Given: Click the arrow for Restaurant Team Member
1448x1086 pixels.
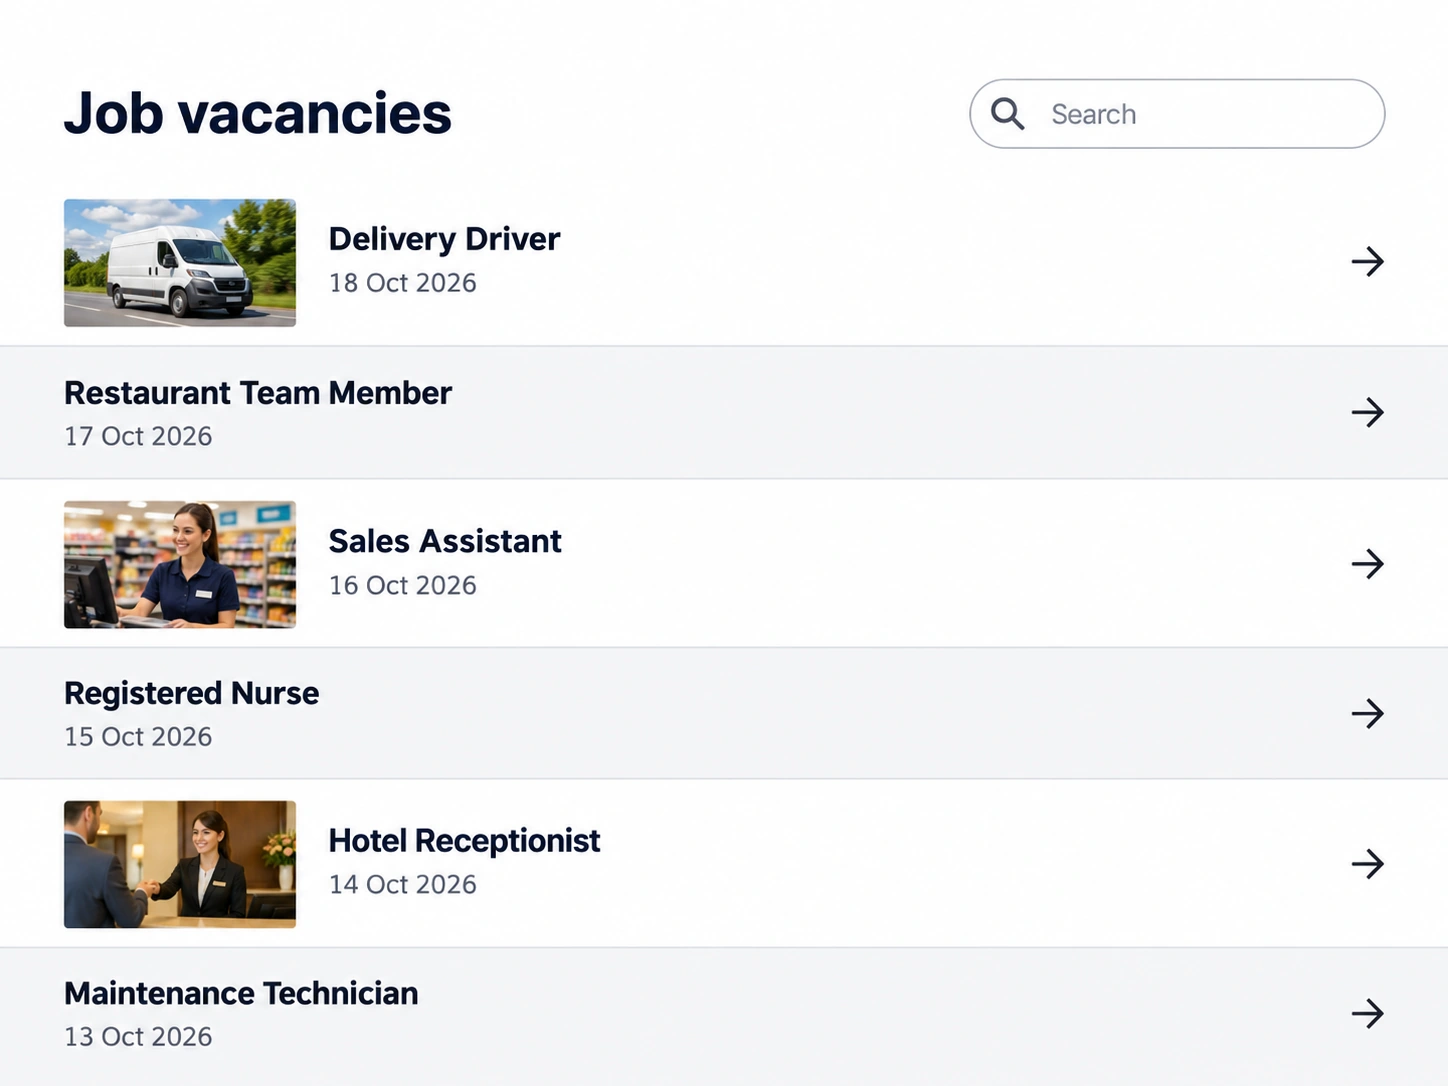Looking at the screenshot, I should click(x=1367, y=412).
